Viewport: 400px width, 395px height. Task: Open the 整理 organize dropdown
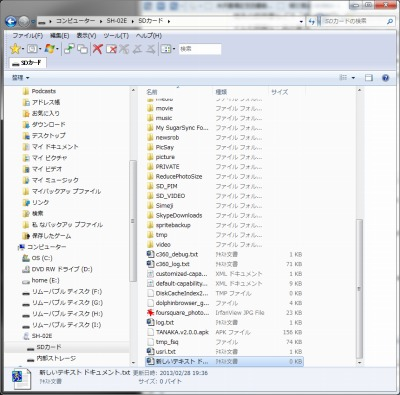click(21, 78)
